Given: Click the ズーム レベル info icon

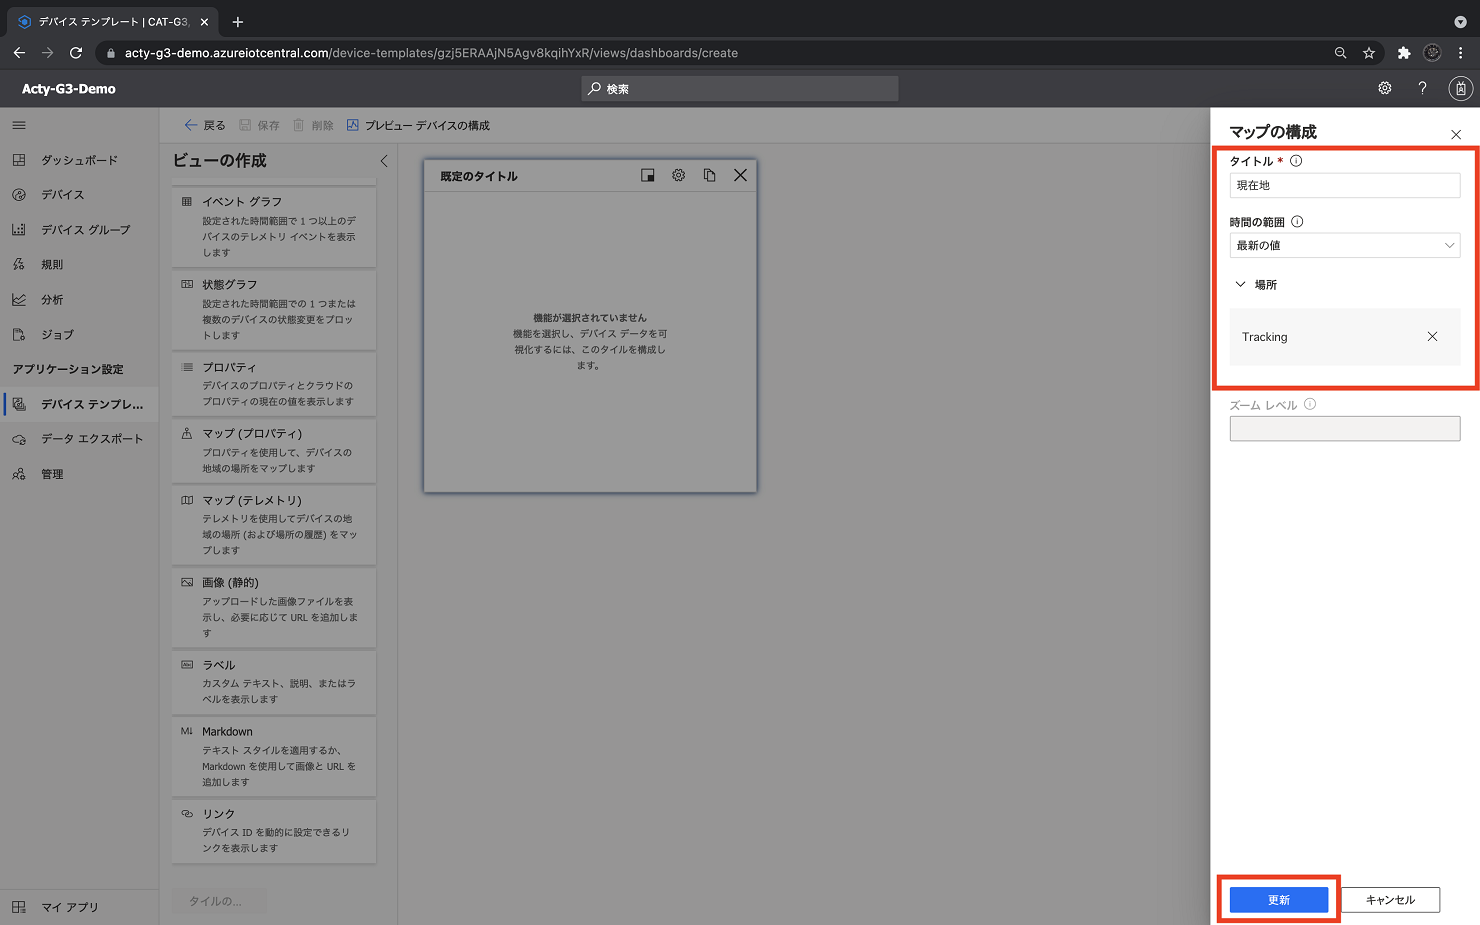Looking at the screenshot, I should click(1310, 405).
